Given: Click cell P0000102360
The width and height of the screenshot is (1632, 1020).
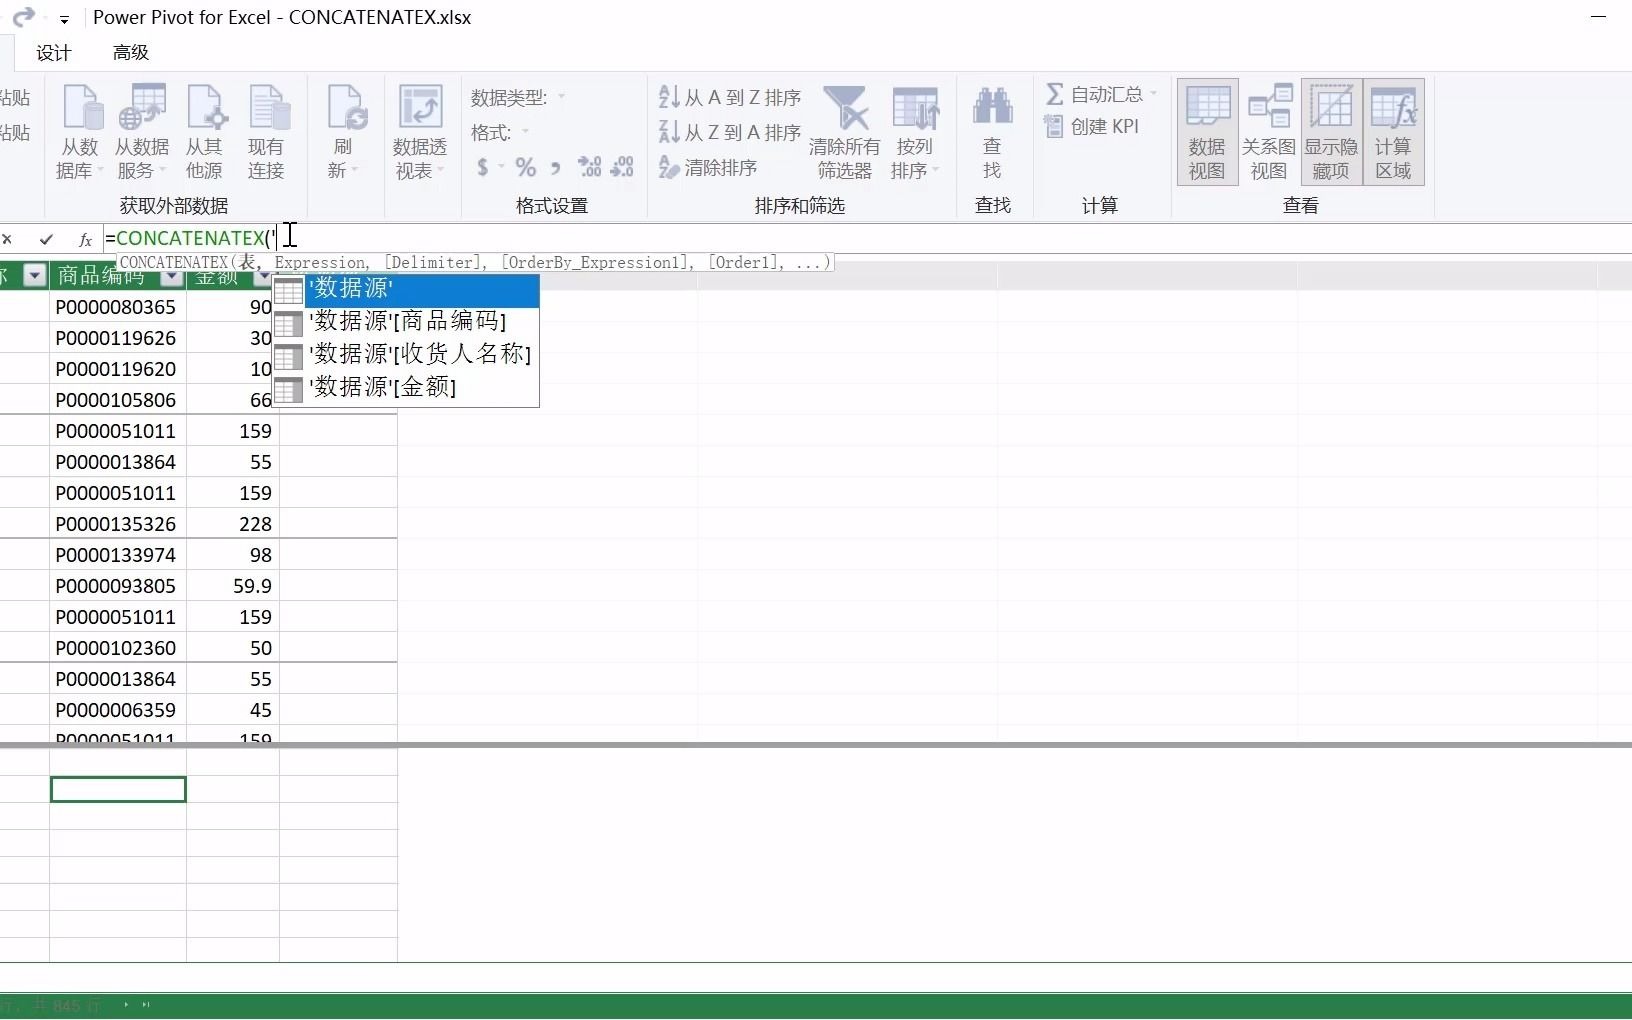Looking at the screenshot, I should click(x=118, y=648).
